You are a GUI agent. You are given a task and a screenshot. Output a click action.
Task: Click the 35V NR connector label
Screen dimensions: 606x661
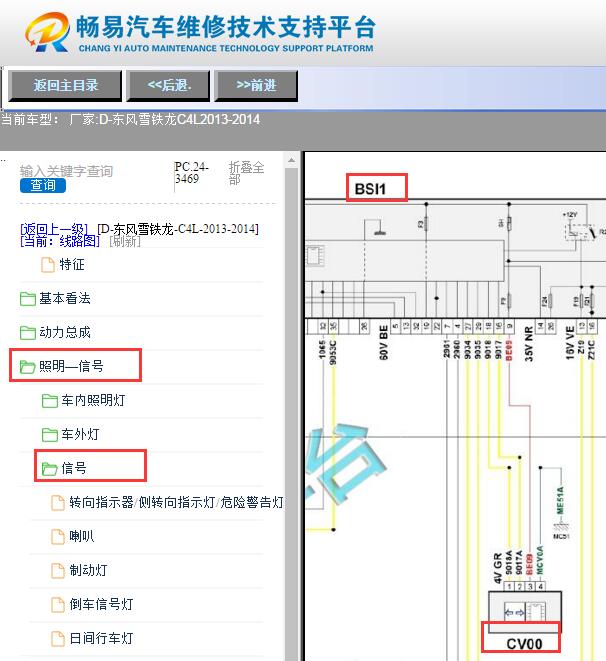tap(529, 344)
